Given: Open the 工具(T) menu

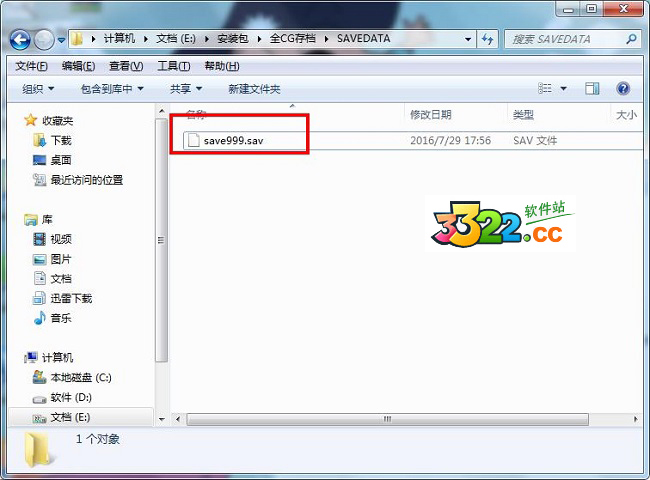Looking at the screenshot, I should click(174, 66).
